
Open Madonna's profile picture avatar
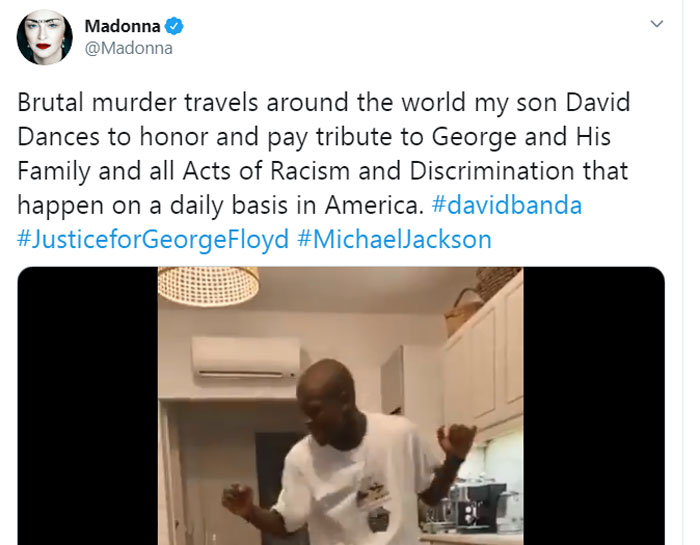click(45, 37)
